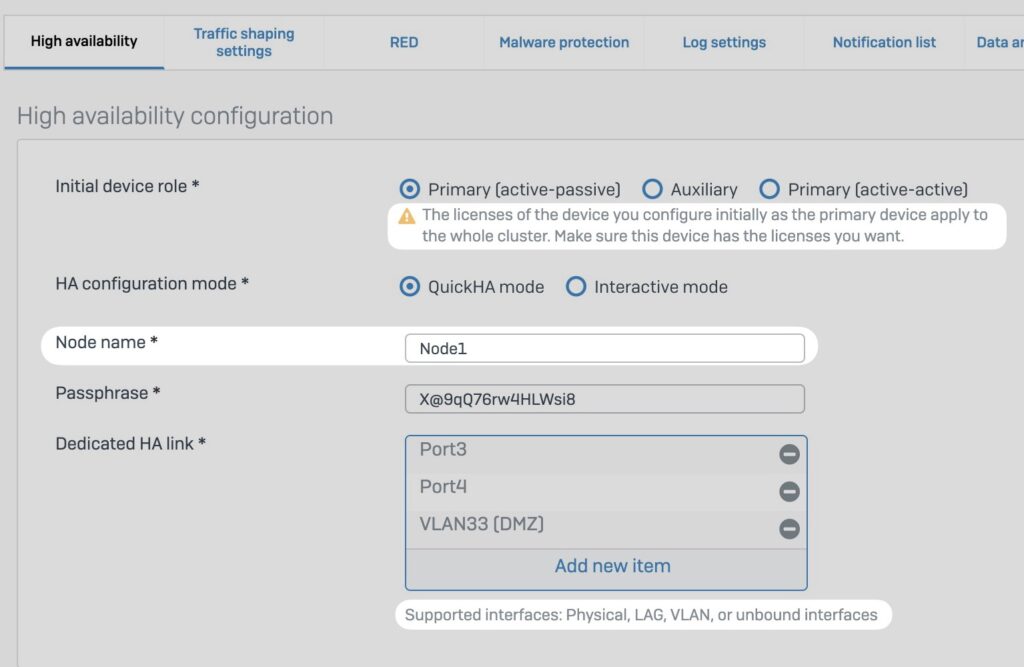Switch to the RED tab
This screenshot has width=1024, height=667.
click(x=404, y=42)
